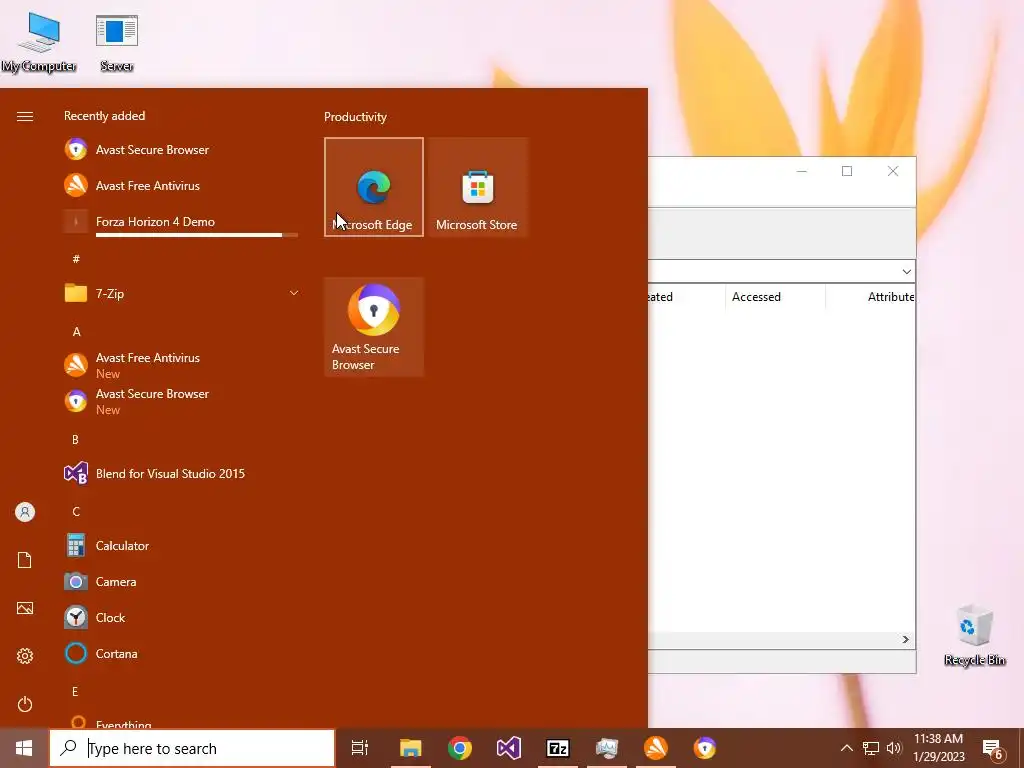Screen dimensions: 1024x768
Task: Open the Clock app
Action: (182, 617)
